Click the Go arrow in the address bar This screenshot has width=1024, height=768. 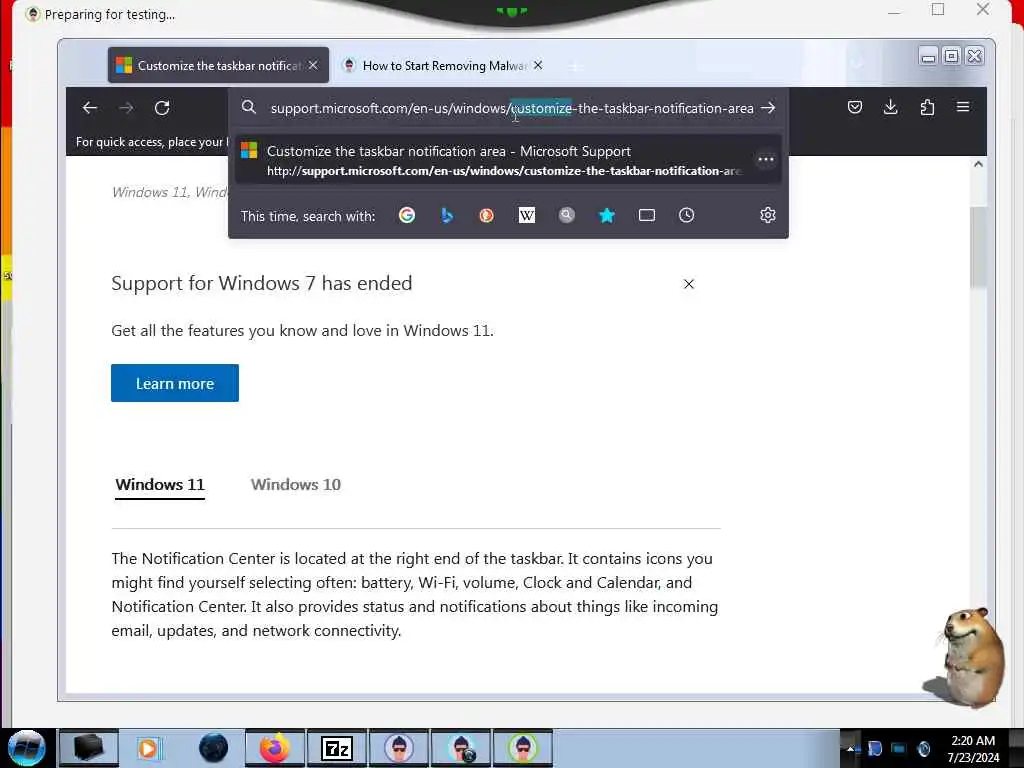pyautogui.click(x=768, y=108)
